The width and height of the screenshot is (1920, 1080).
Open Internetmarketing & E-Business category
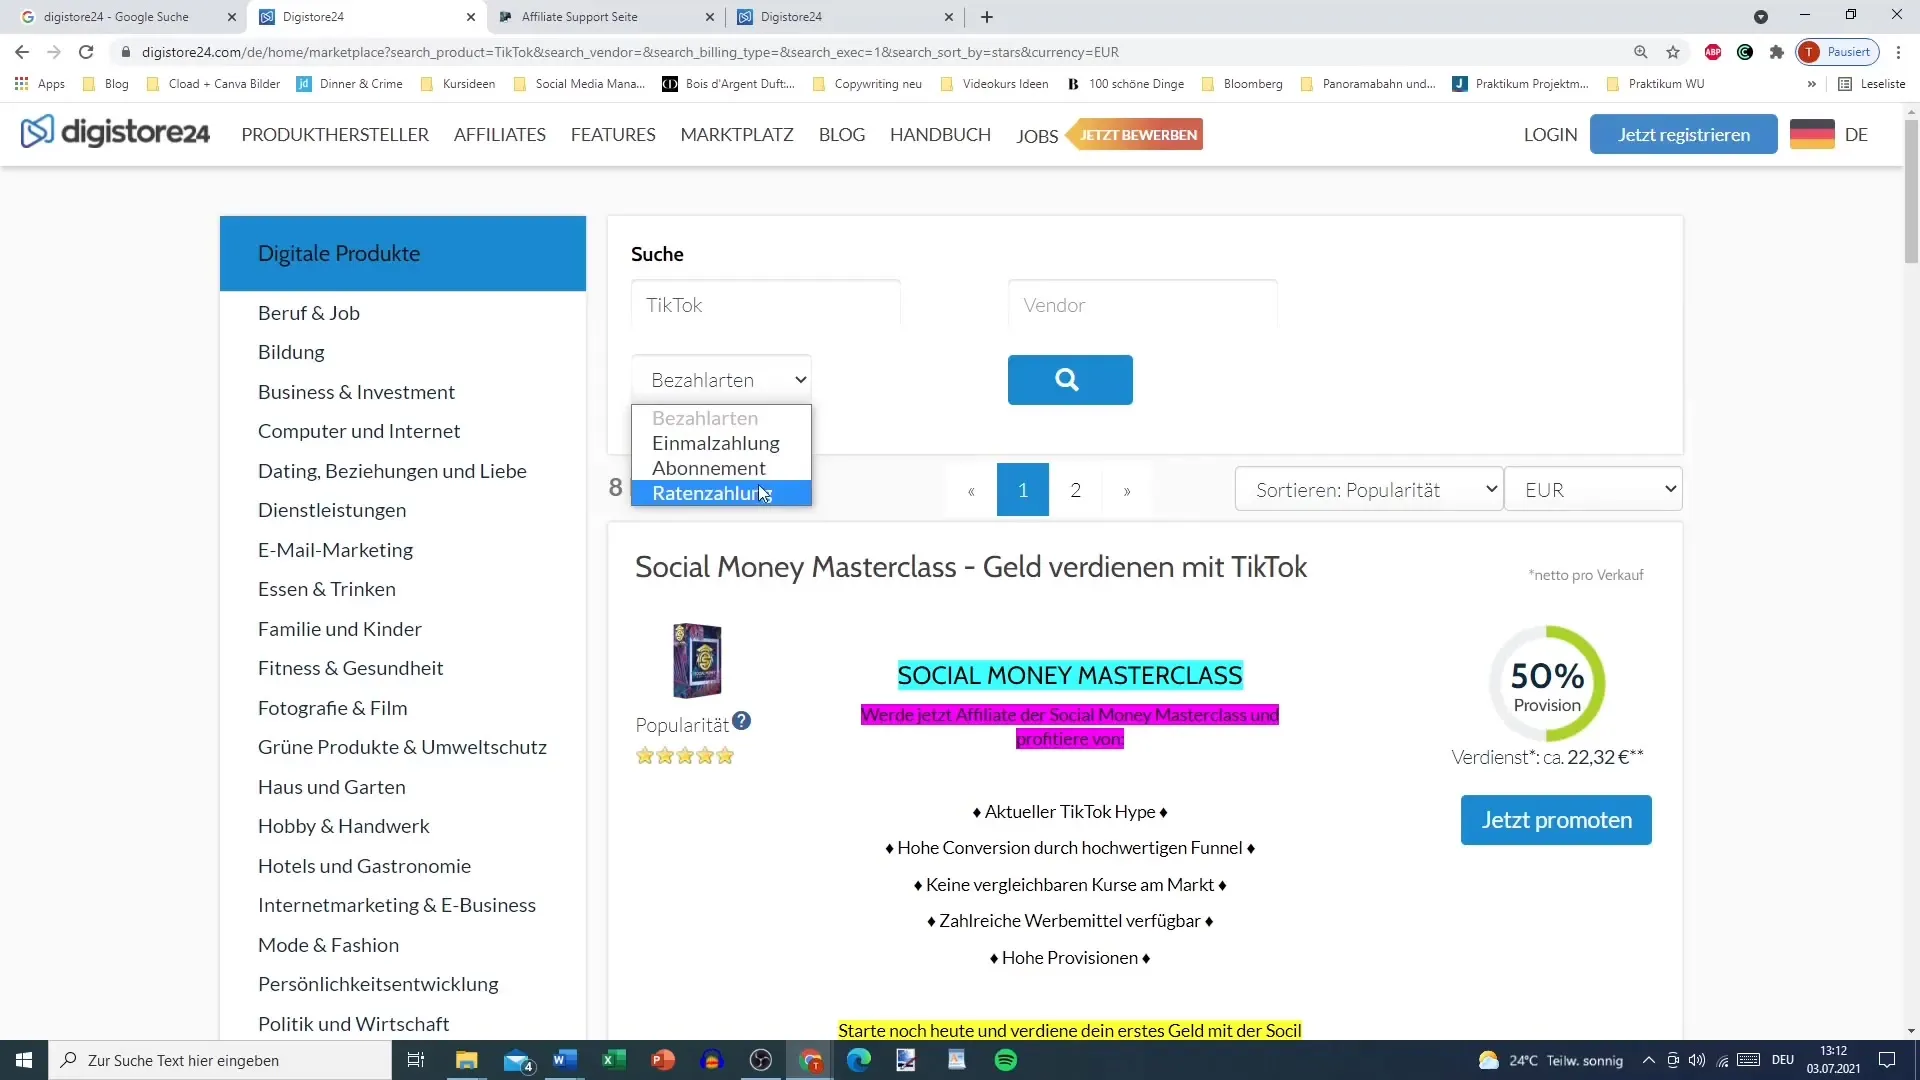point(397,905)
